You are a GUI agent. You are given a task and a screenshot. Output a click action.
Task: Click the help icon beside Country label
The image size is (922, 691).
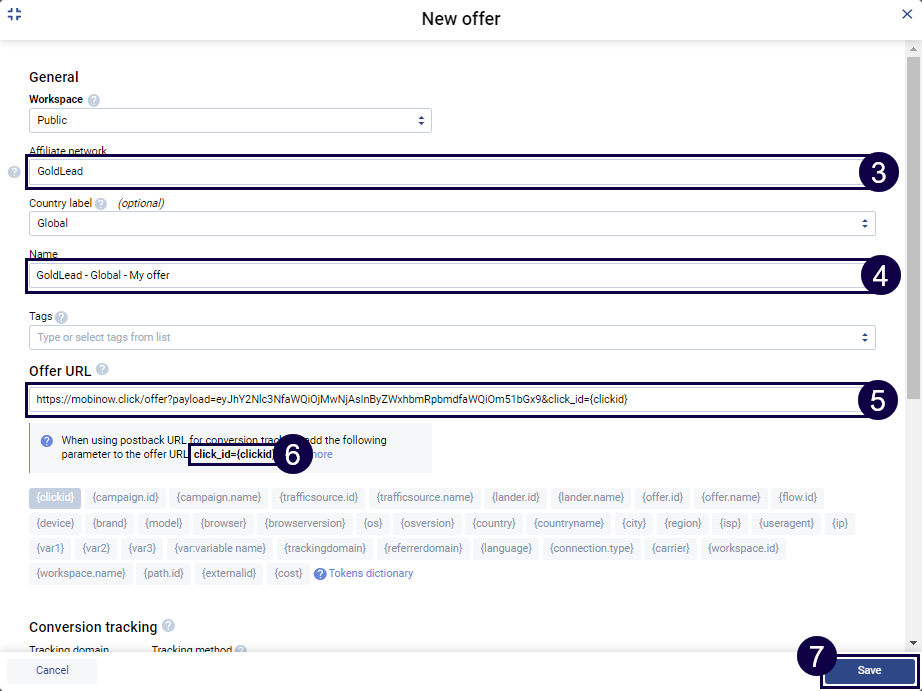click(x=101, y=203)
